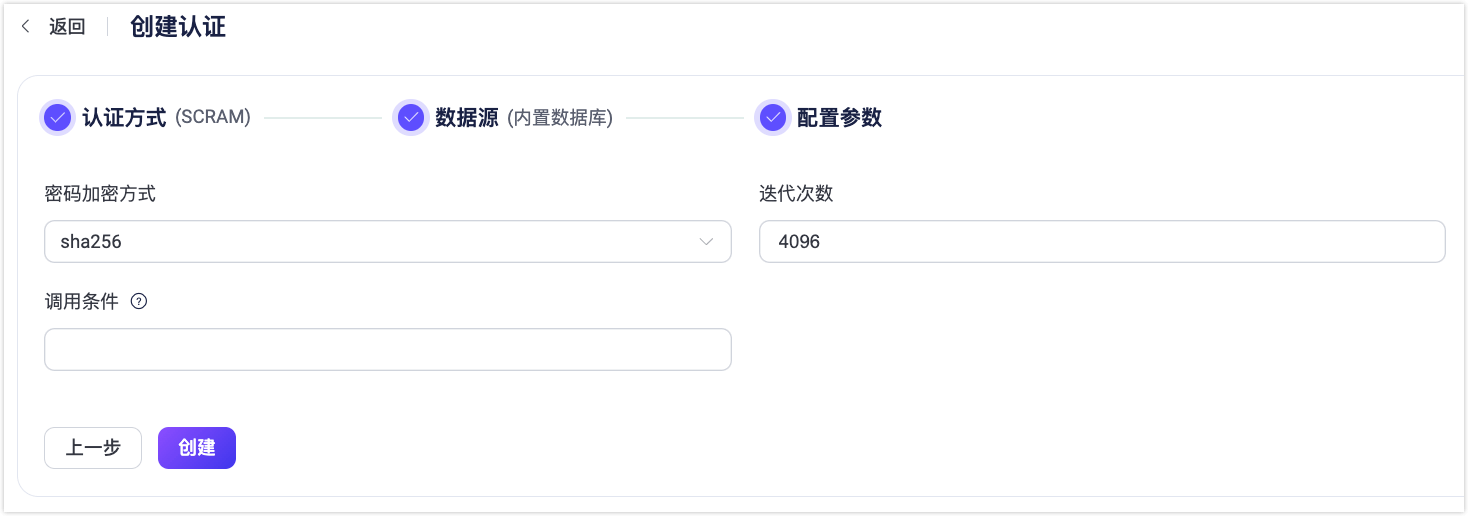
Task: Click the back arrow icon beside 返回
Action: click(x=26, y=27)
